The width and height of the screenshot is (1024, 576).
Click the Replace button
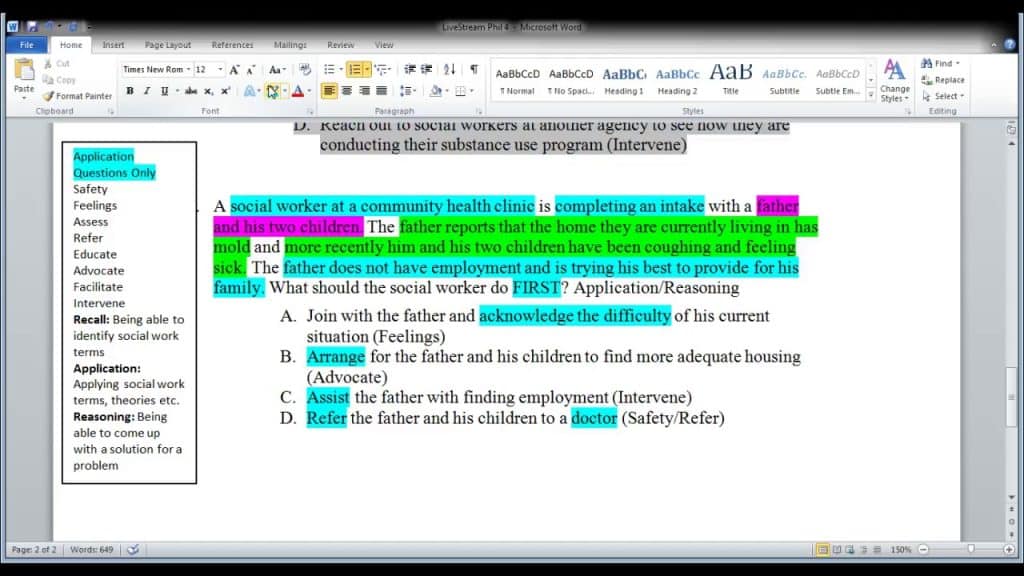tap(943, 80)
